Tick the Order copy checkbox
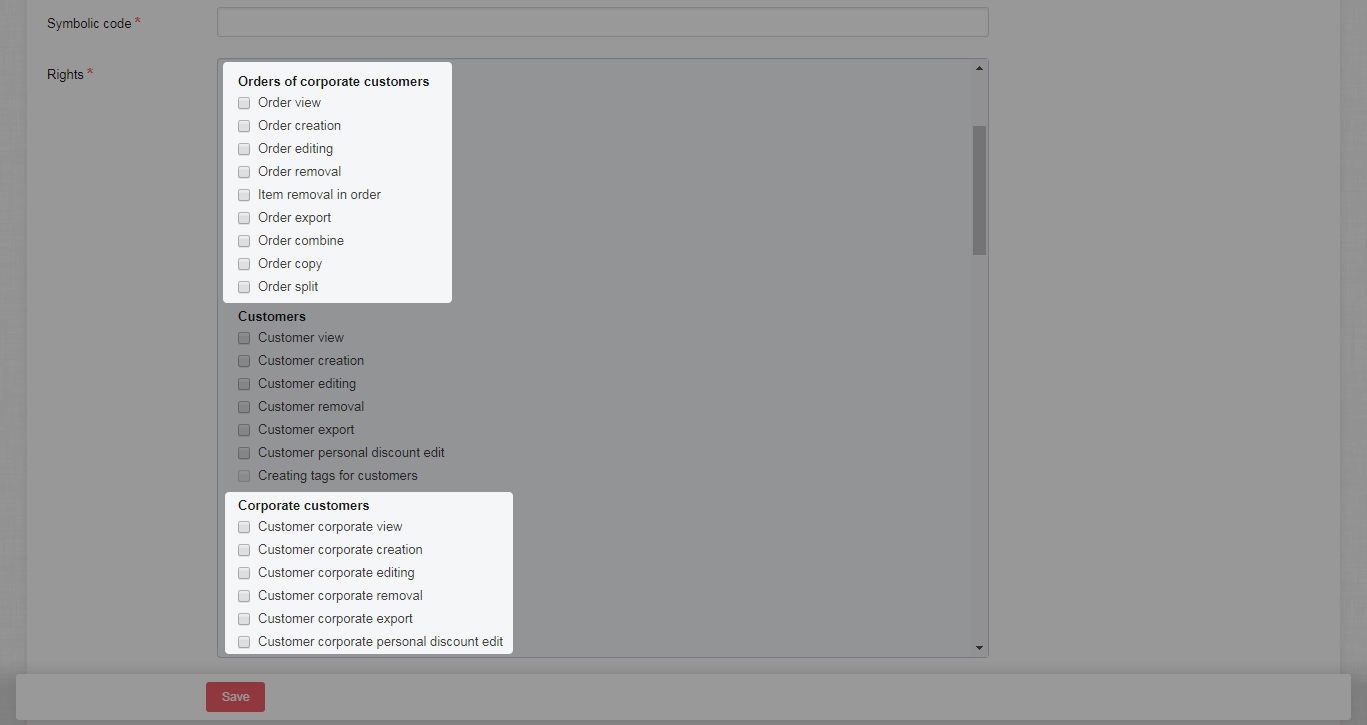This screenshot has height=725, width=1367. click(x=244, y=264)
